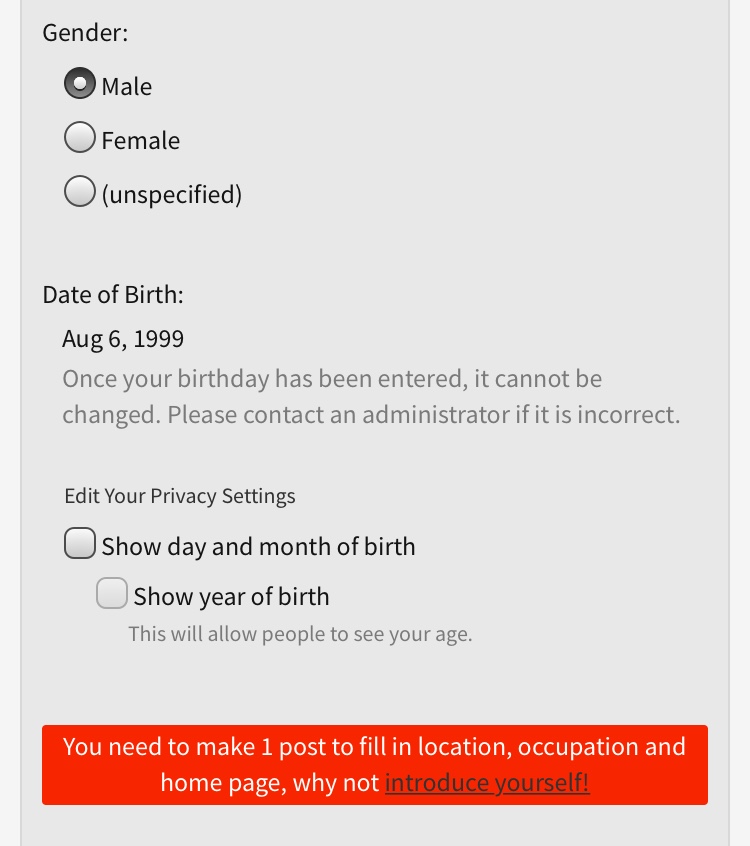Pick the (unspecified) gender radio option

(x=80, y=191)
